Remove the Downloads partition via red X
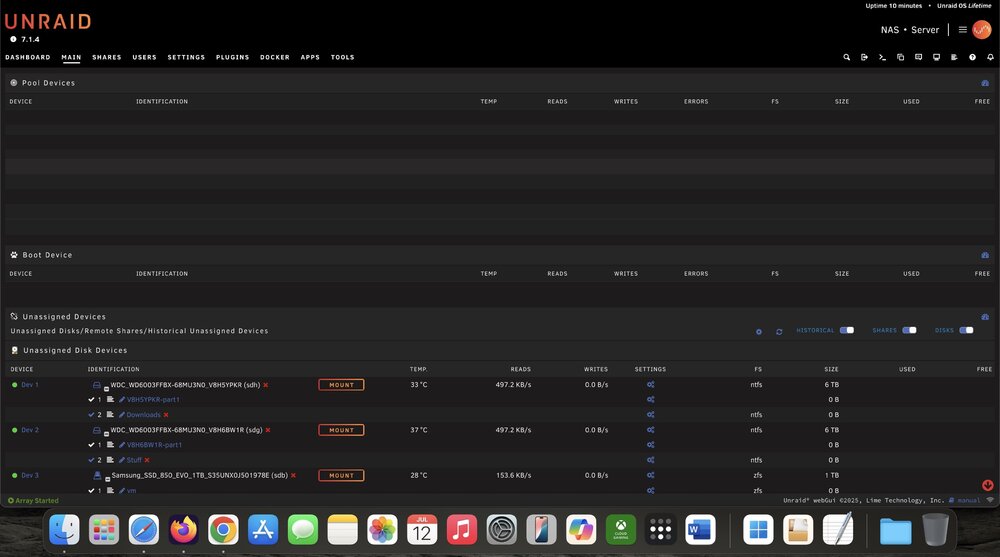Screen dimensions: 1000x557 point(166,415)
